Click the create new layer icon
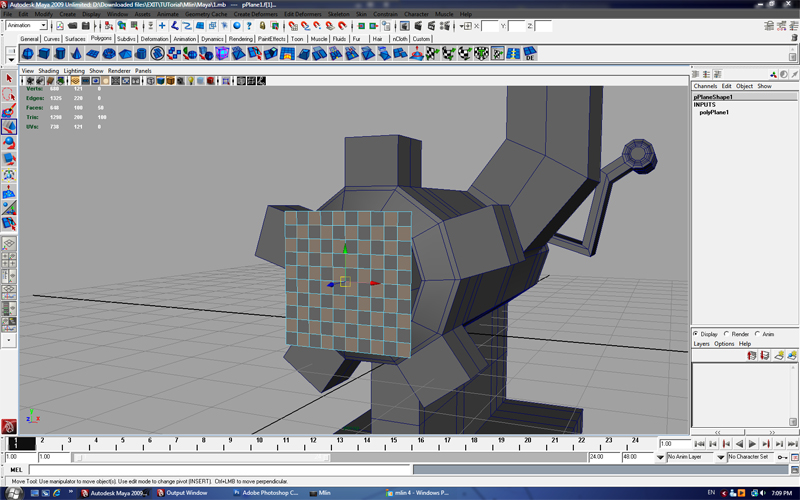The width and height of the screenshot is (800, 500). 778,355
